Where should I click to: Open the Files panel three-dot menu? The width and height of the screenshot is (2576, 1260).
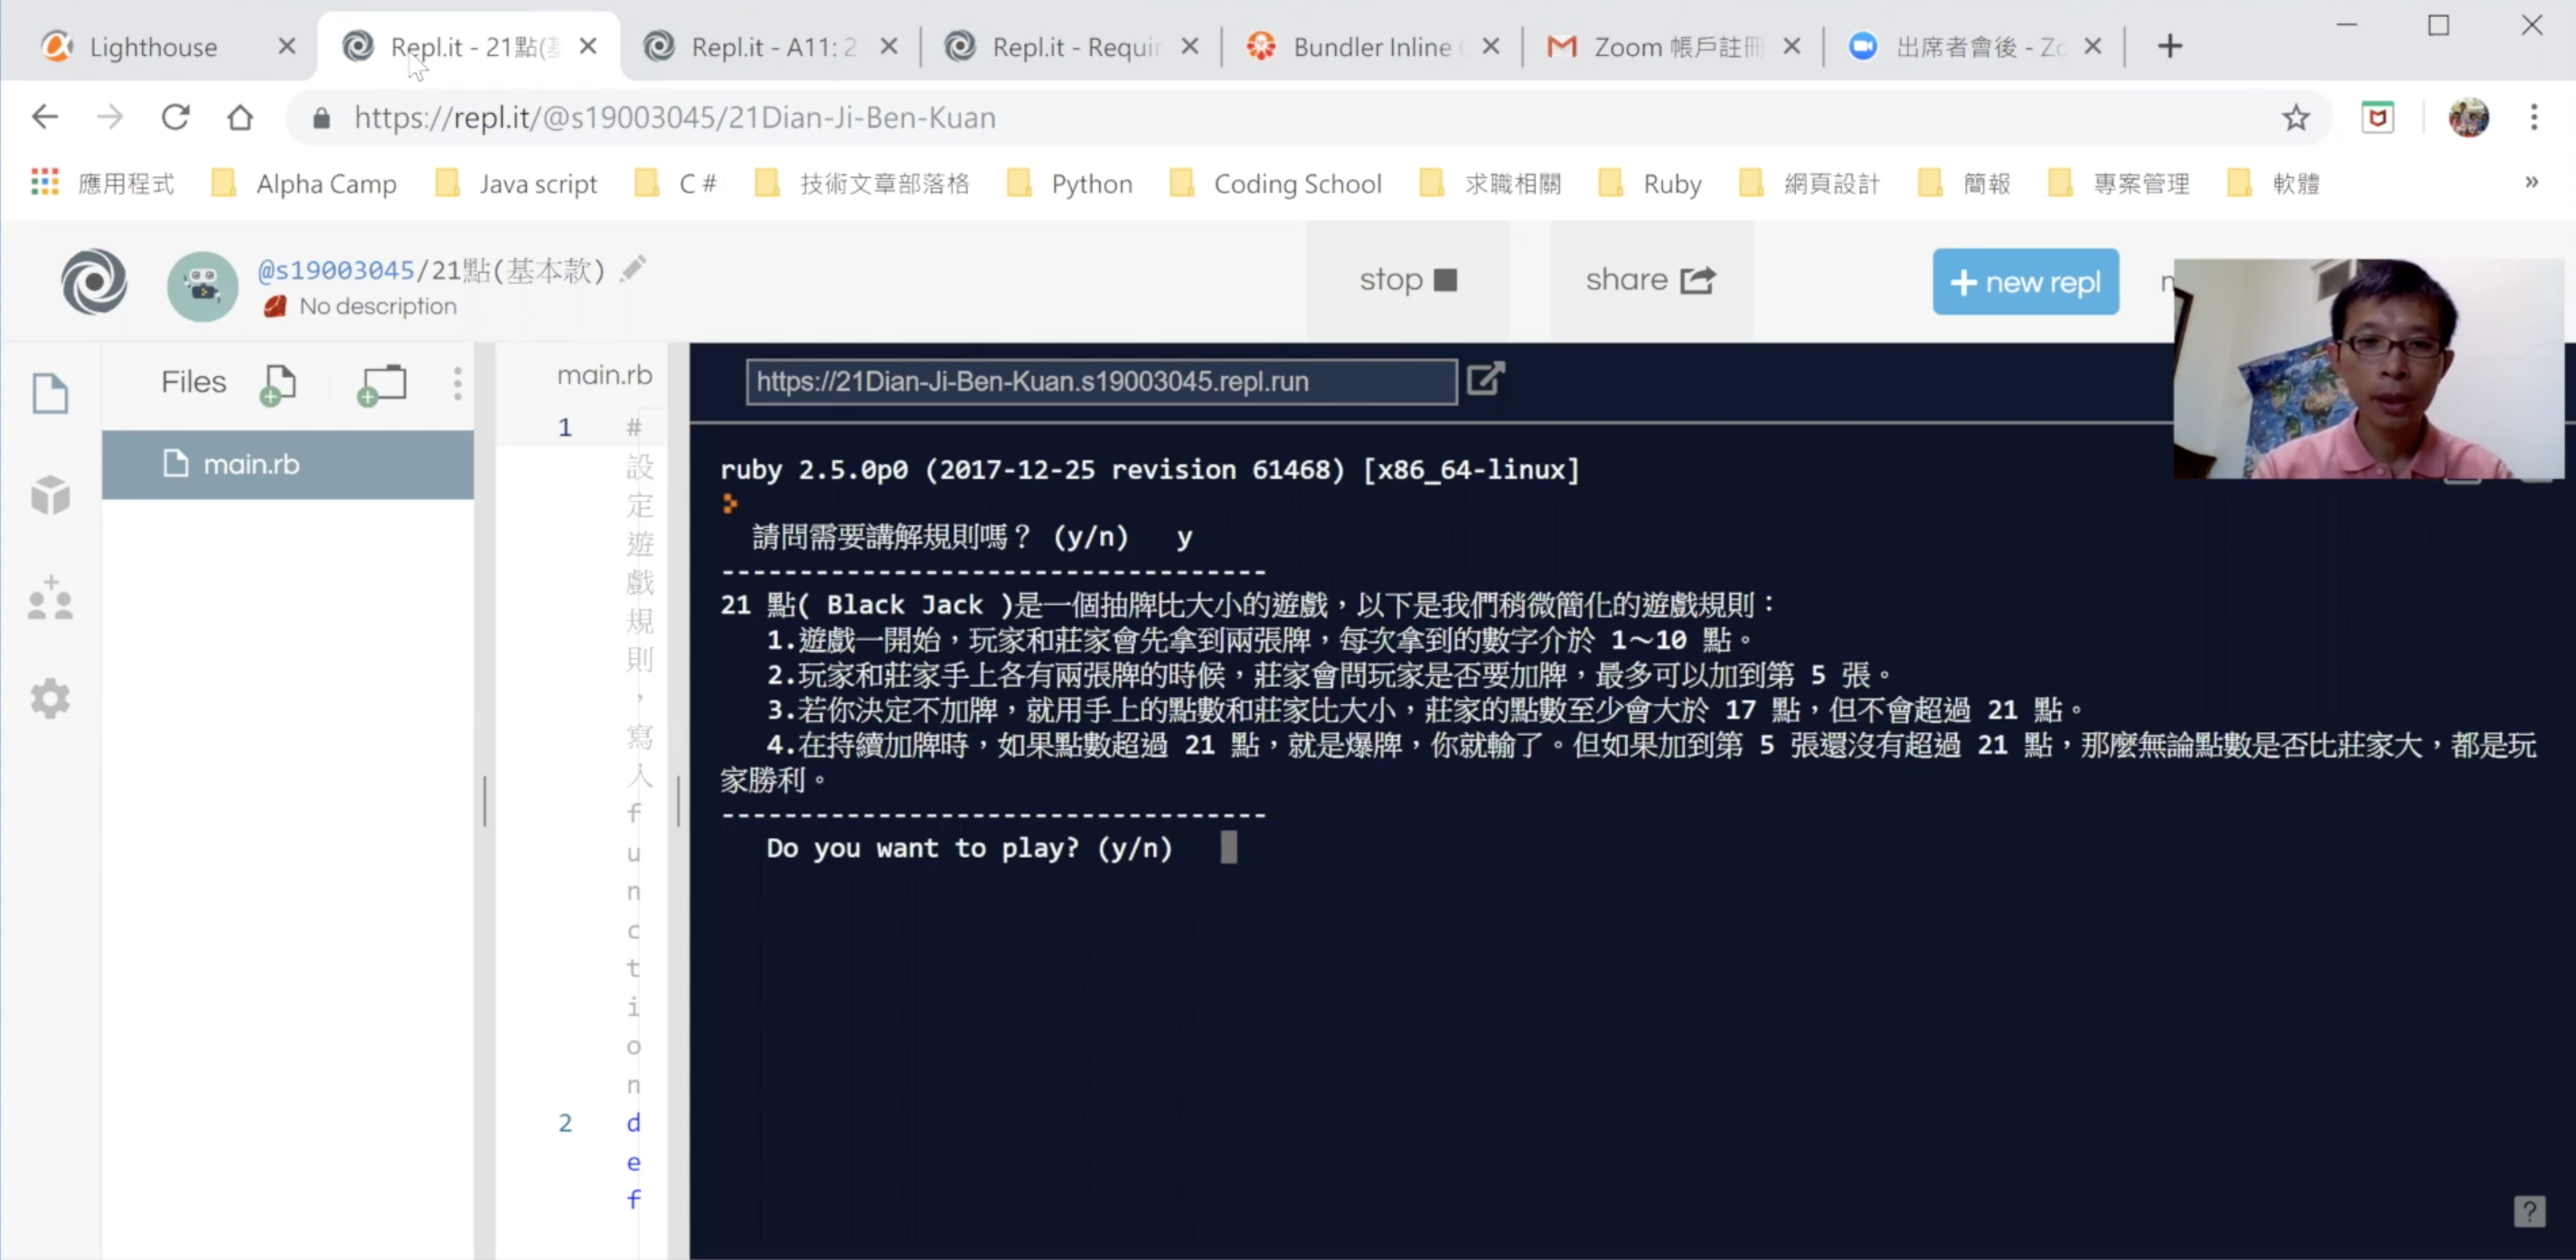click(x=457, y=383)
